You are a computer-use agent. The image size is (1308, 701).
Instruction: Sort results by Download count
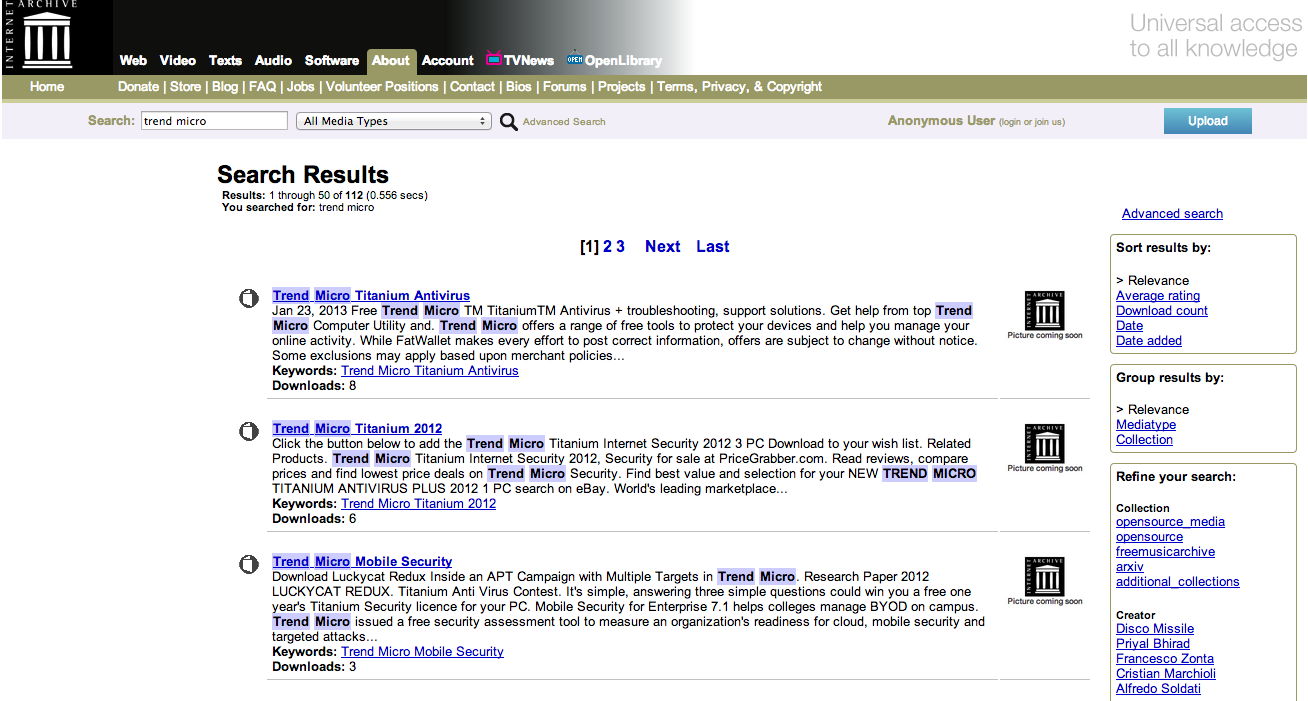click(1162, 311)
